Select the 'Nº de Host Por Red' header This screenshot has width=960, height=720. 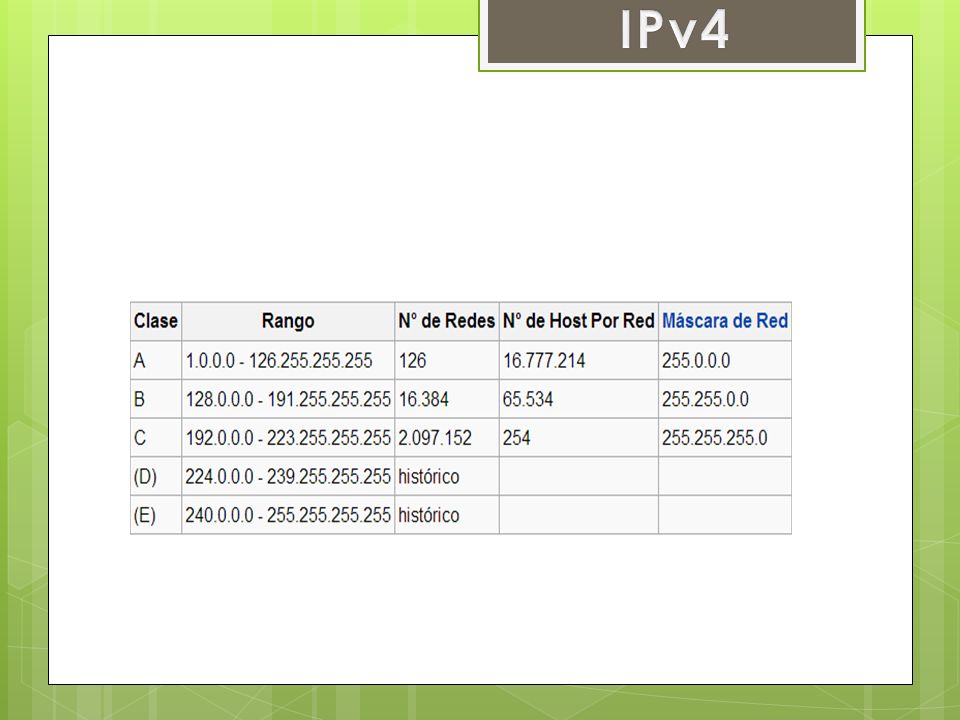coord(579,321)
